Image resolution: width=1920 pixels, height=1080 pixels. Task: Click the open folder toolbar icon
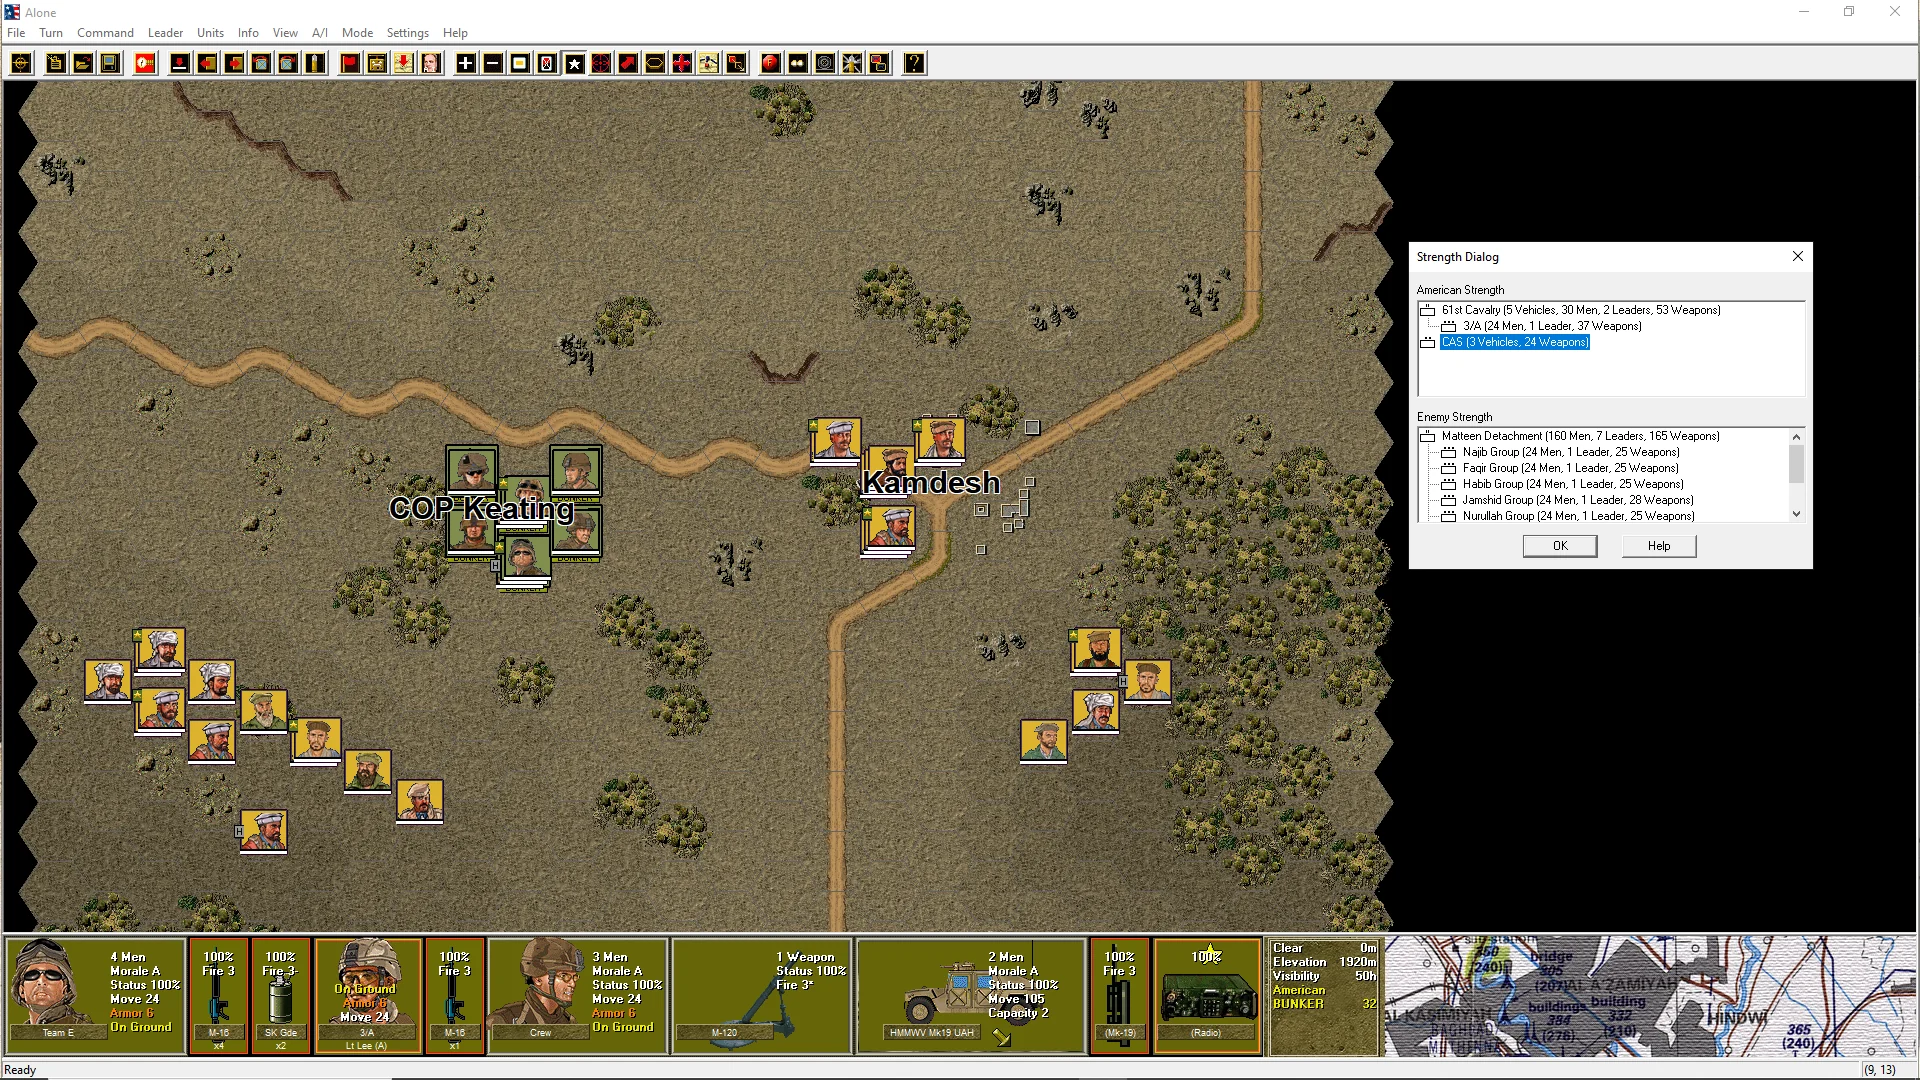point(83,64)
